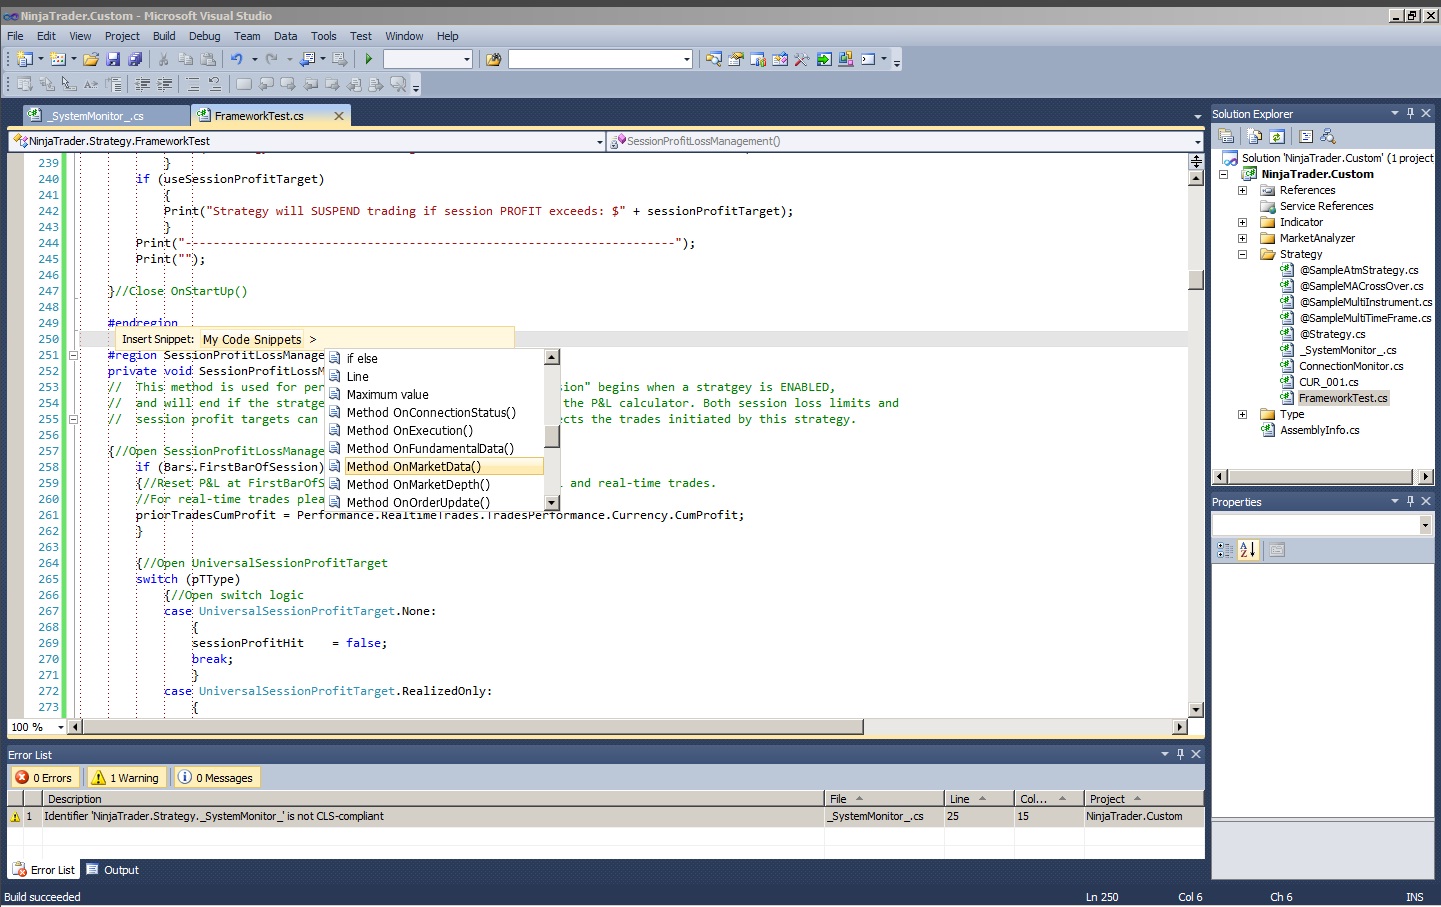Screen dimensions: 1441x907
Task: Click the New Project toolbar icon
Action: click(x=24, y=60)
